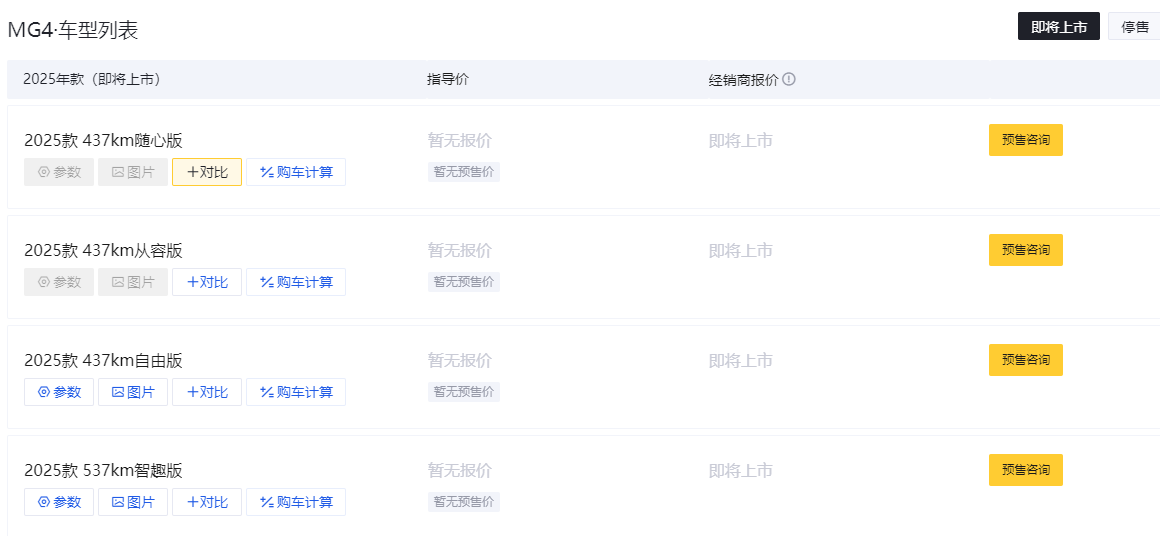The height and width of the screenshot is (536, 1160).
Task: Open 图片 for 437km自由版
Action: point(133,392)
